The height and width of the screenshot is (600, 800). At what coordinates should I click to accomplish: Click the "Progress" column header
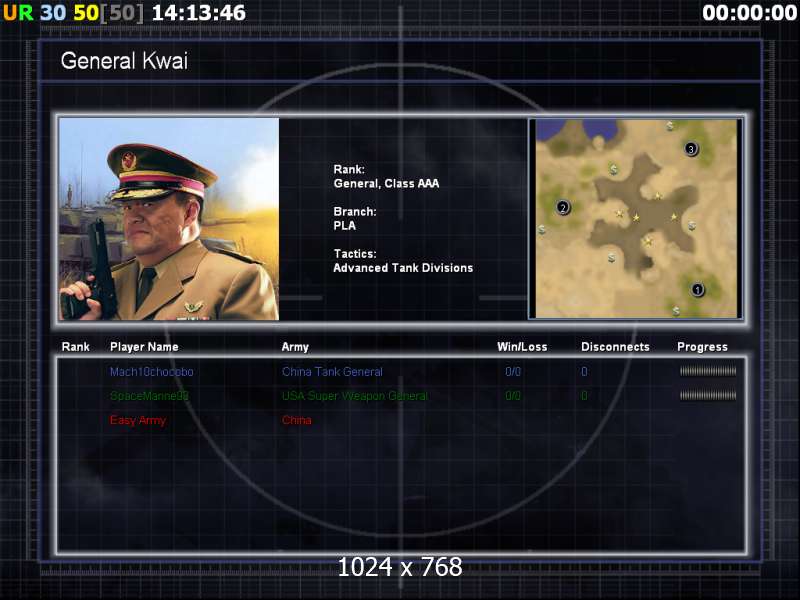coord(702,347)
